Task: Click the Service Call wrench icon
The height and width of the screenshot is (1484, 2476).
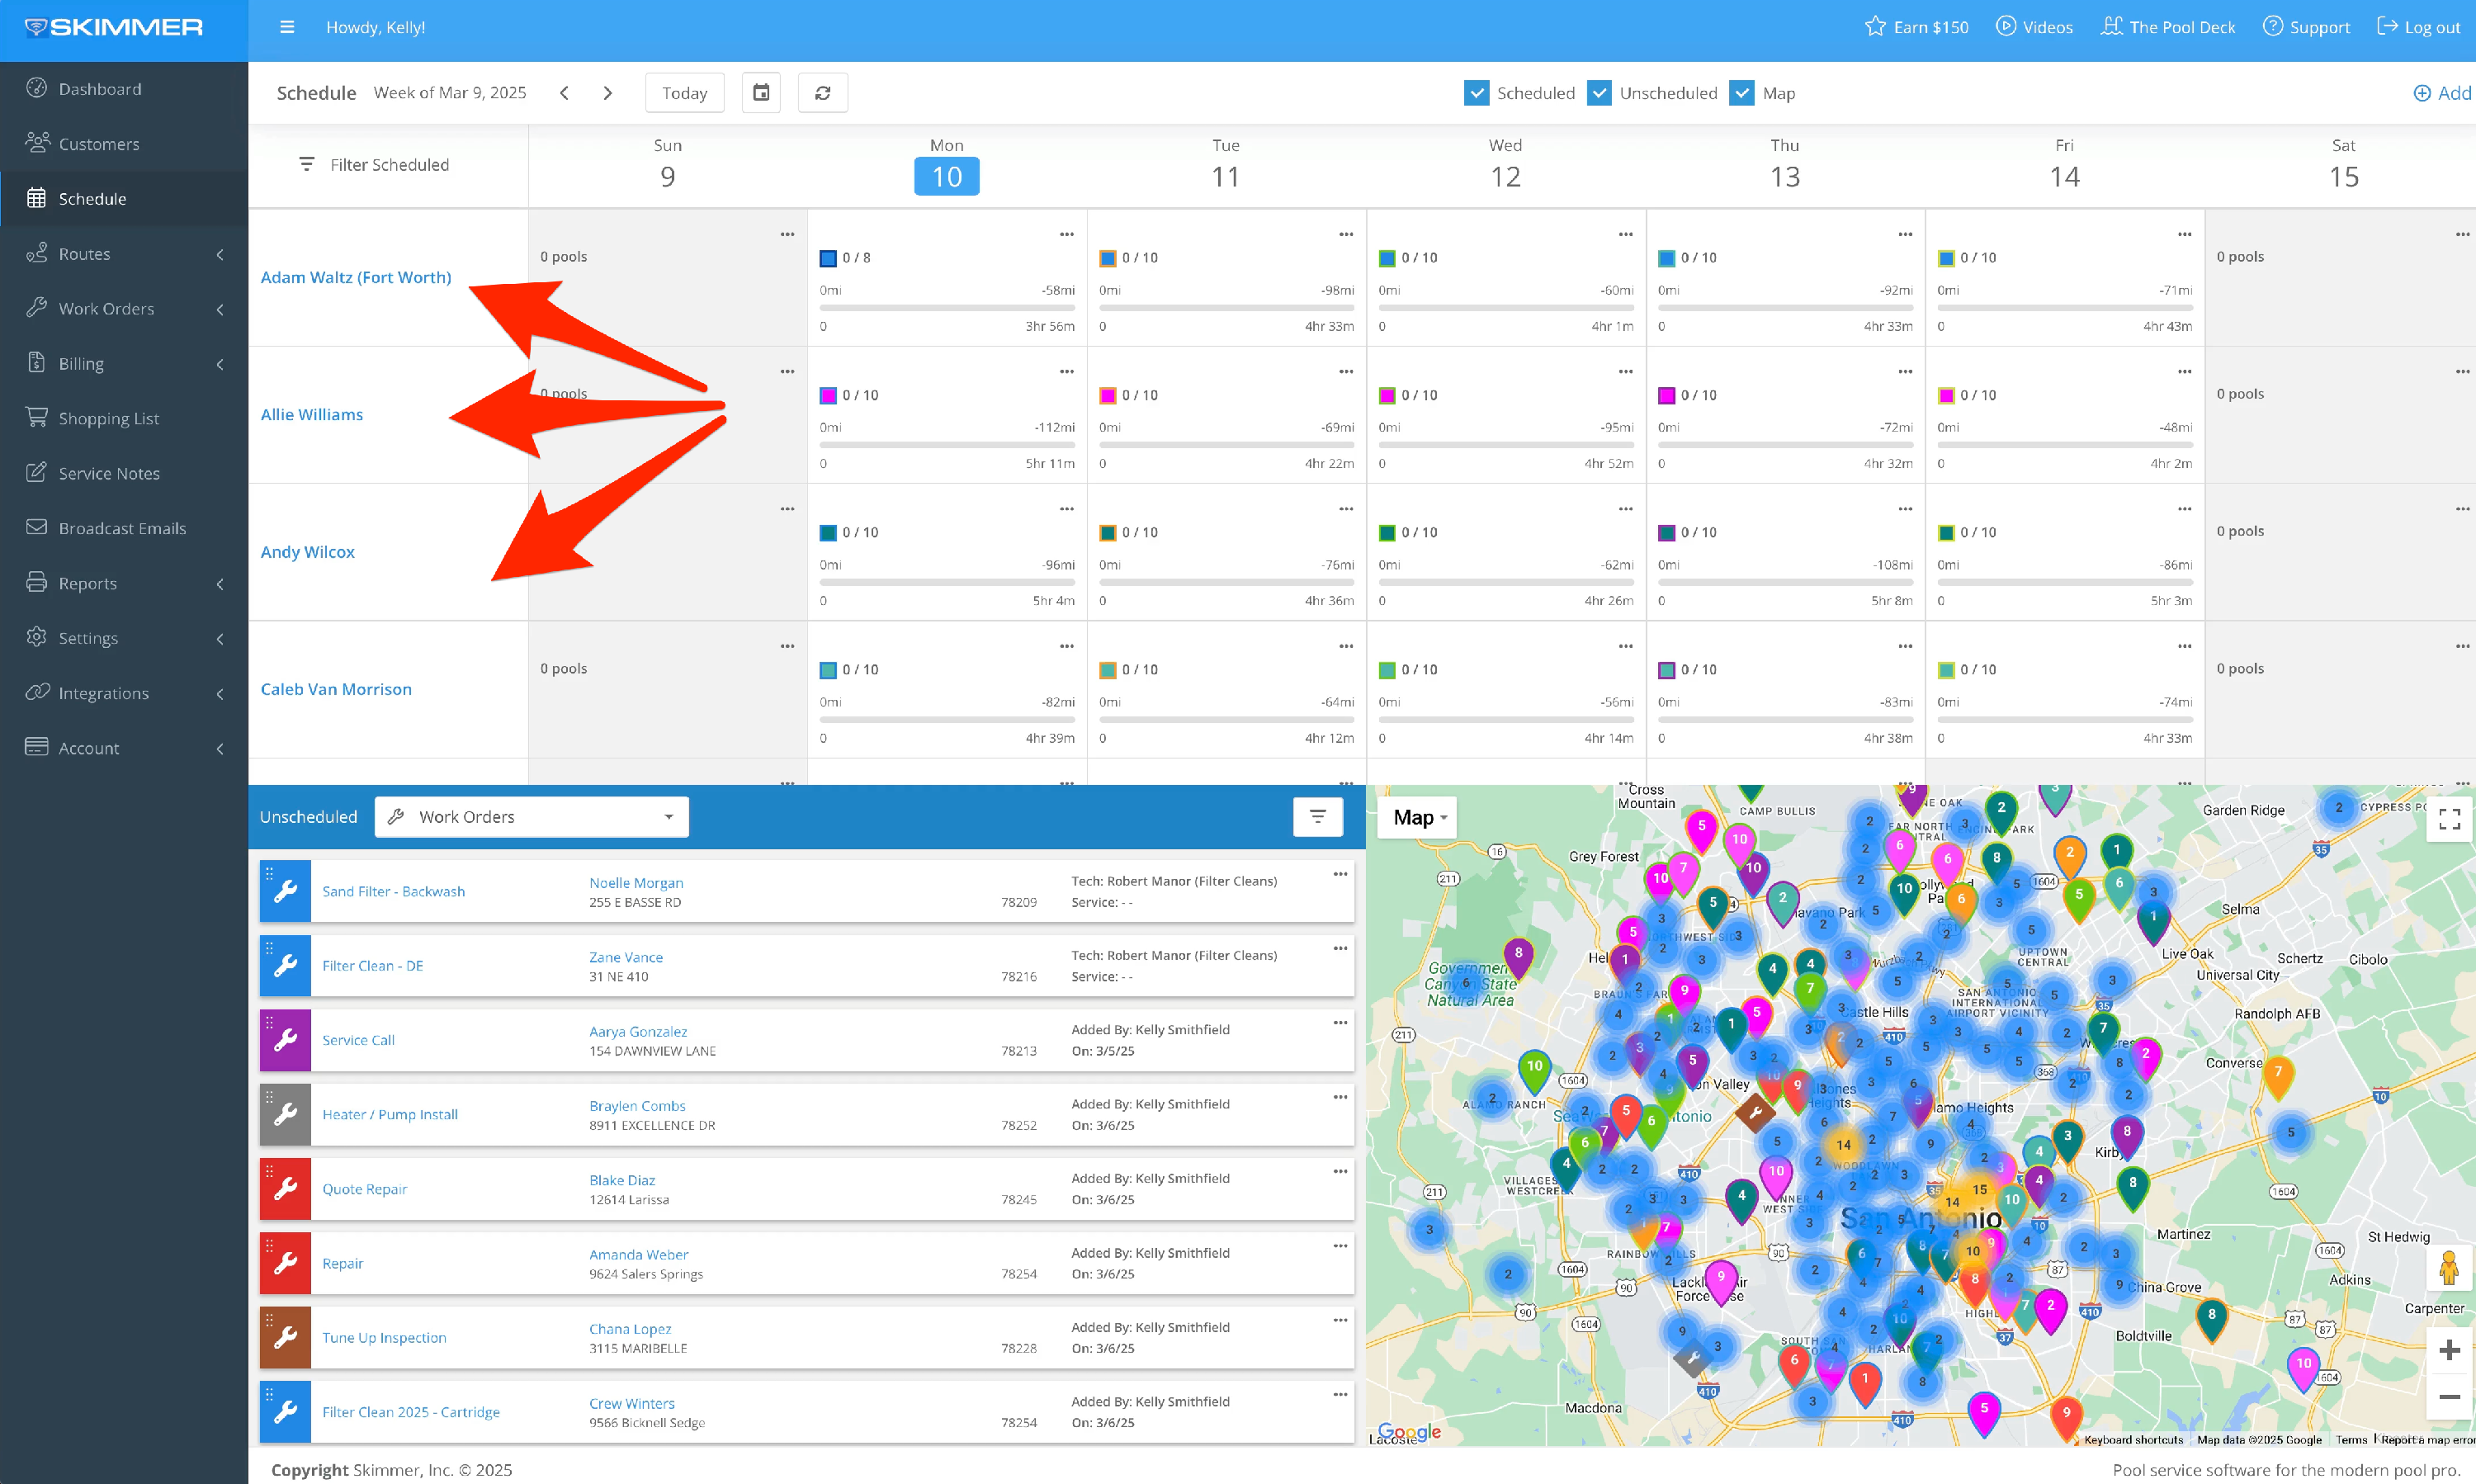Action: pos(285,1040)
